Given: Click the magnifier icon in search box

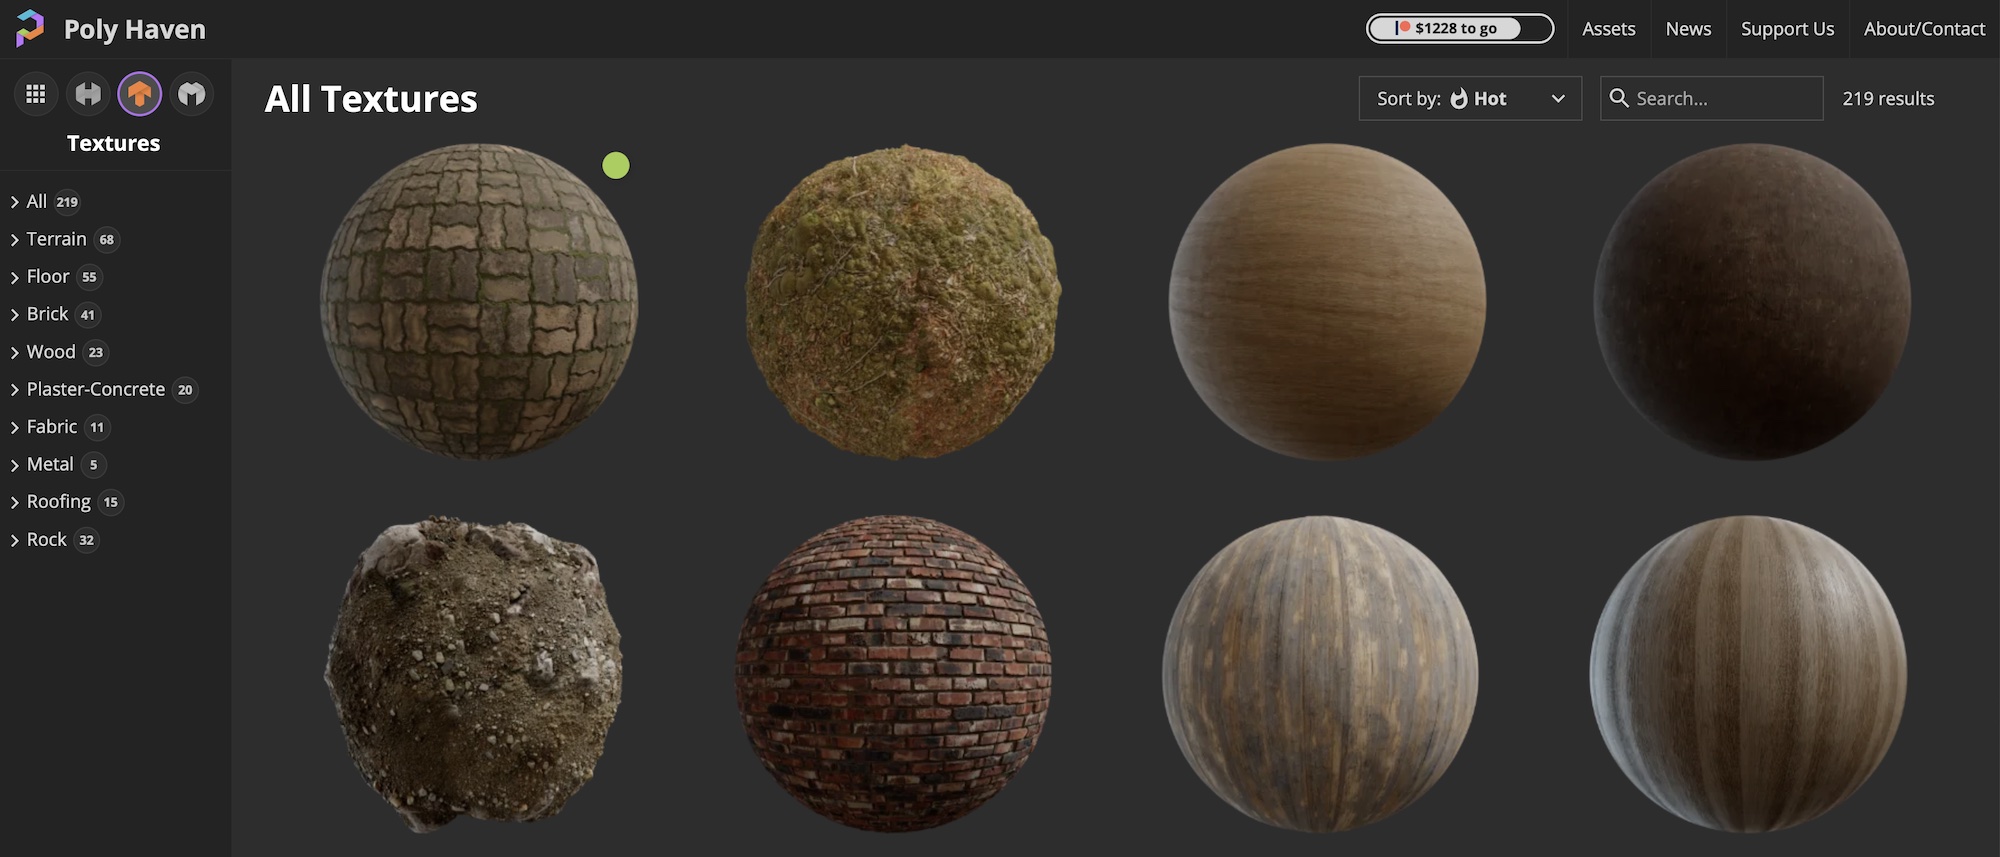Looking at the screenshot, I should [x=1619, y=98].
